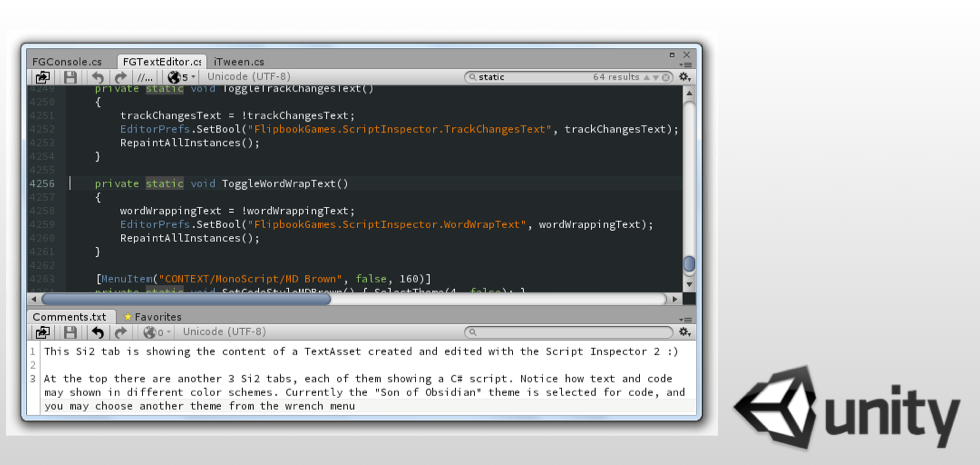The image size is (980, 465).
Task: Open the wrench settings menu in Comments pane
Action: (684, 332)
